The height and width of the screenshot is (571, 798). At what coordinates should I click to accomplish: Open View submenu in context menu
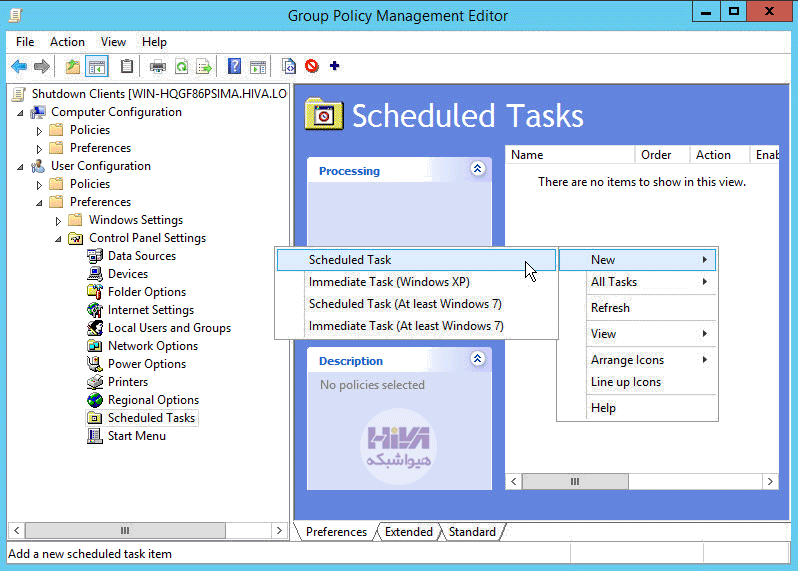(x=637, y=334)
